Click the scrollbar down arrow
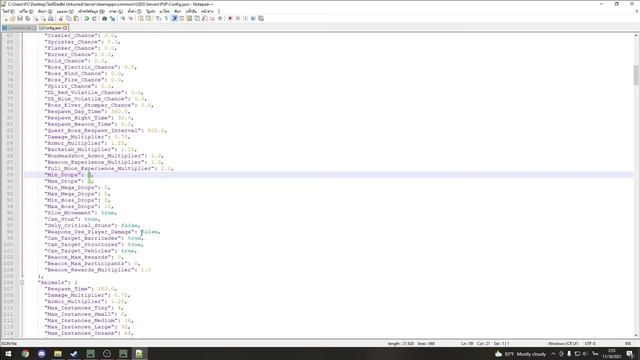Image resolution: width=640 pixels, height=360 pixels. (636, 335)
